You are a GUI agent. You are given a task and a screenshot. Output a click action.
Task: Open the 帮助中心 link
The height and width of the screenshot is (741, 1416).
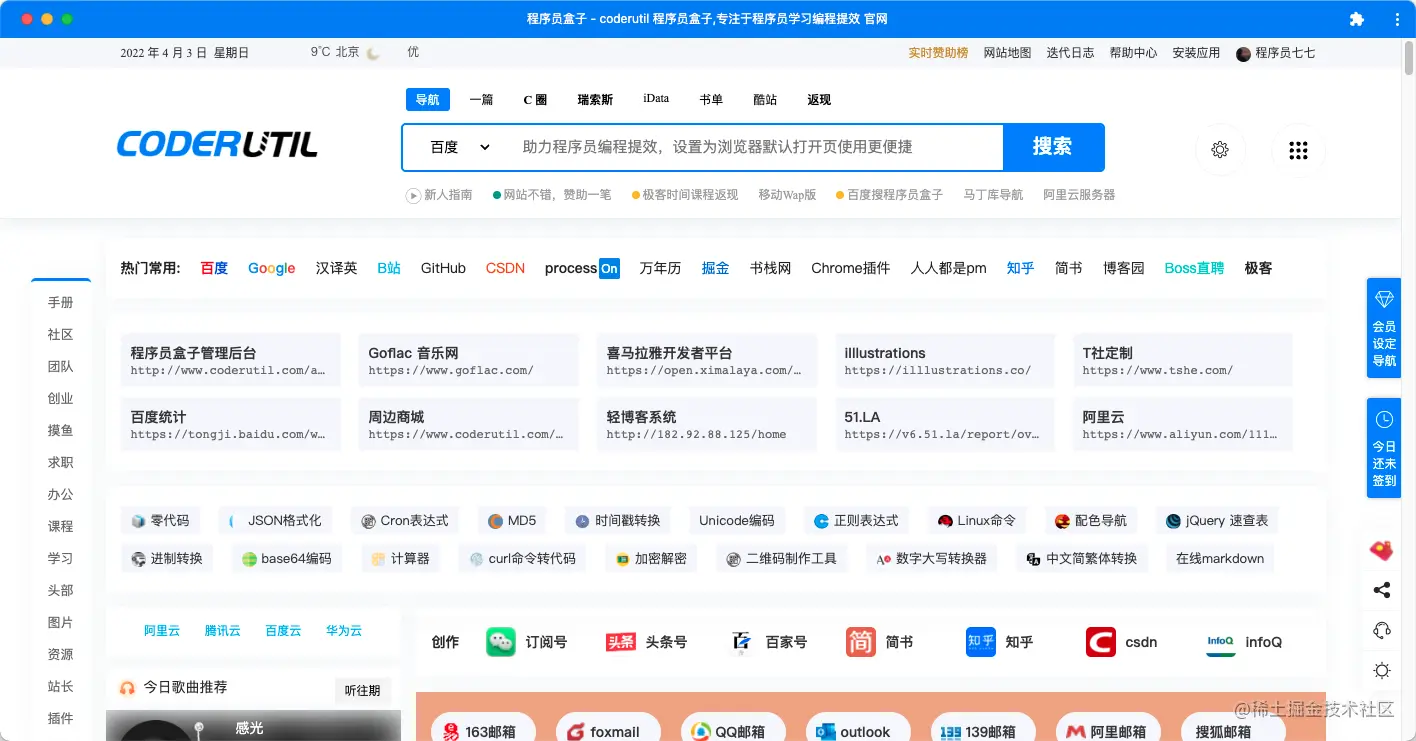[x=1133, y=53]
